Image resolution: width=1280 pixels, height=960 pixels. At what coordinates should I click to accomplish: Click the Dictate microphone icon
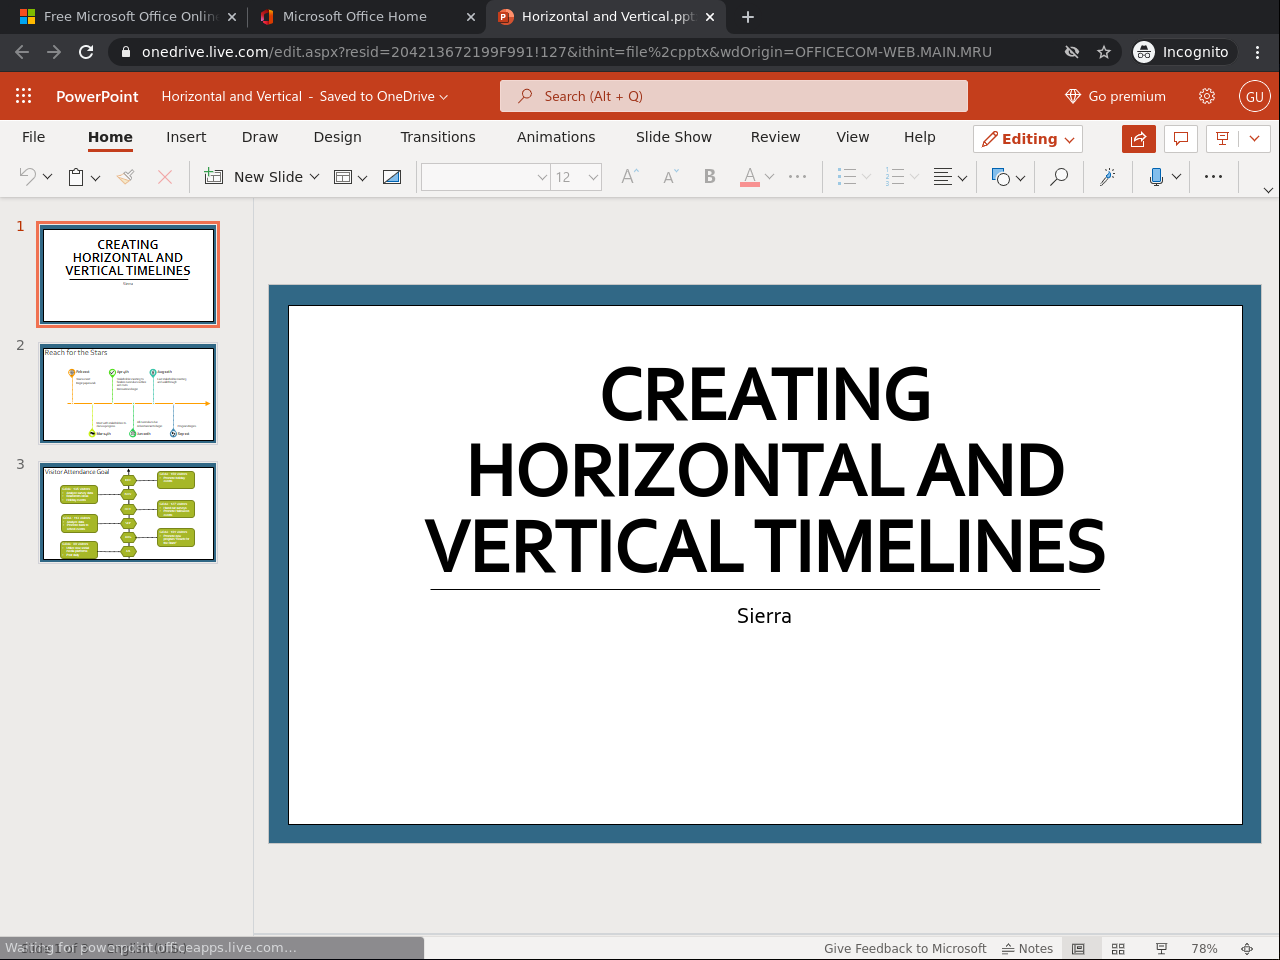[1156, 177]
